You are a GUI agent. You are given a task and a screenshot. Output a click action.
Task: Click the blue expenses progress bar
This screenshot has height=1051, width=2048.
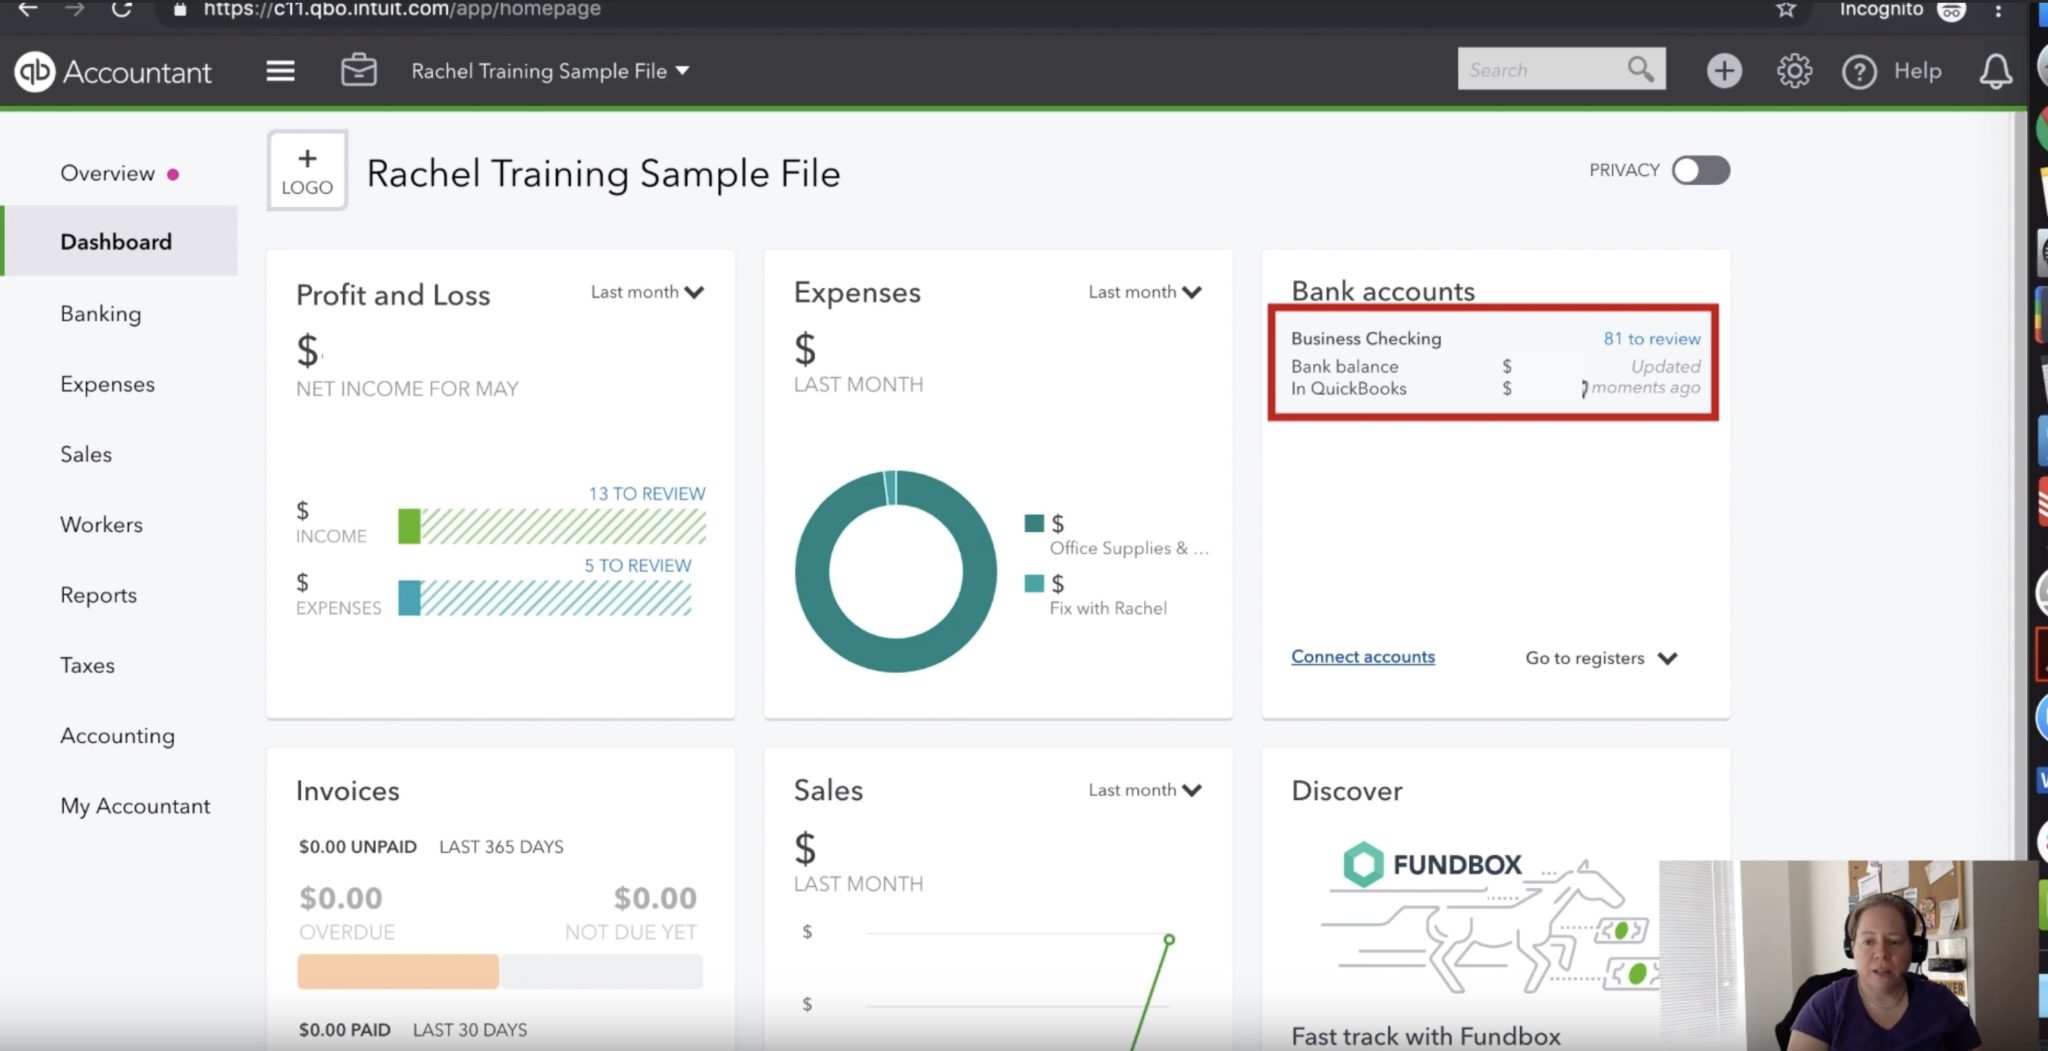tap(545, 598)
